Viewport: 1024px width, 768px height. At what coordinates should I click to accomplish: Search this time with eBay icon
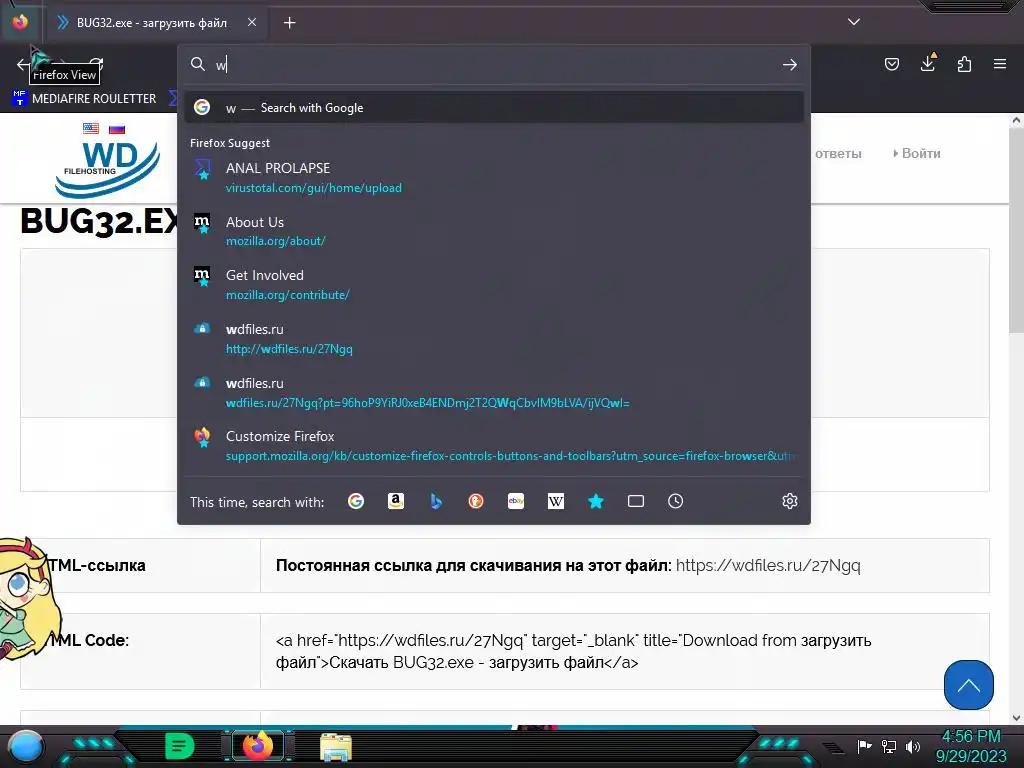coord(516,501)
